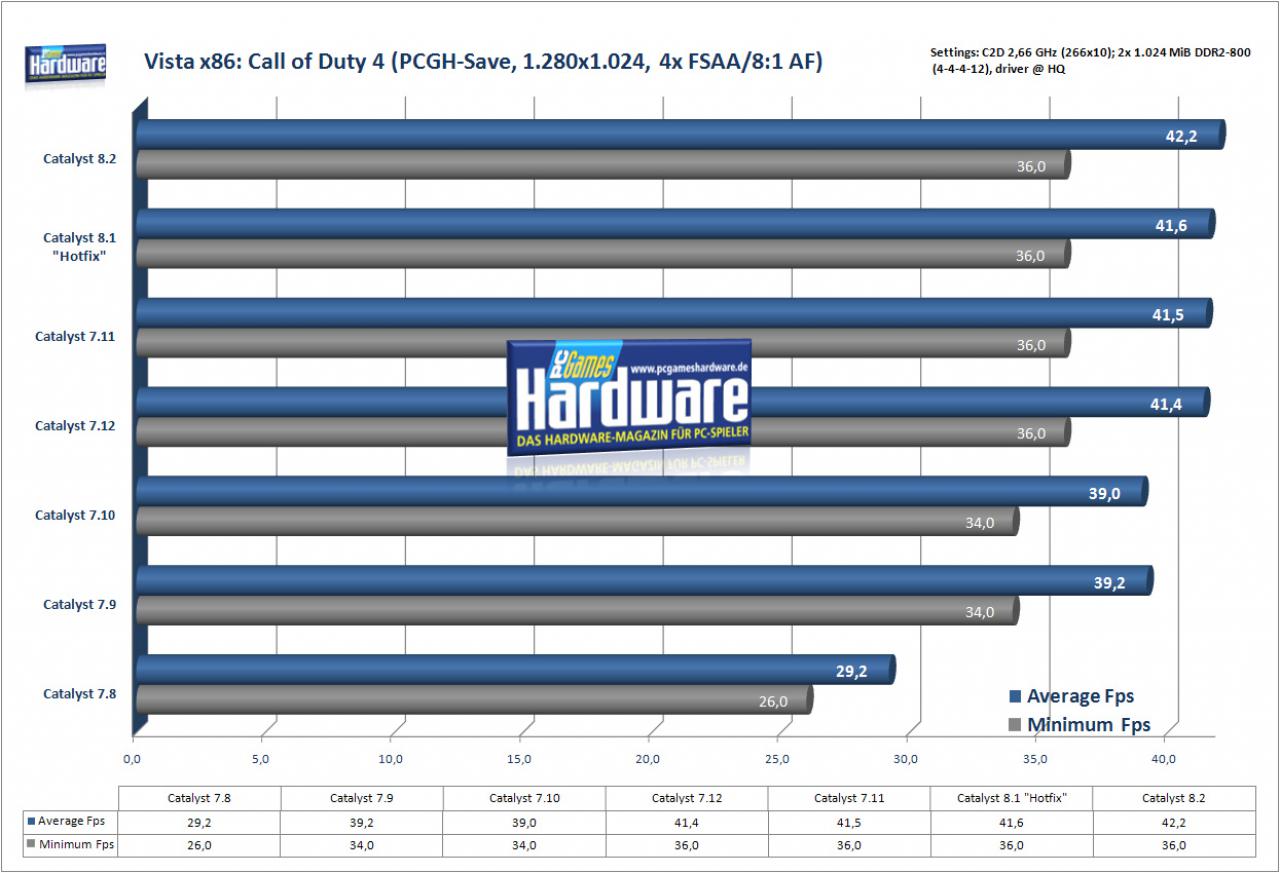Click the PC Games Hardware logo in the top-left corner

point(65,64)
